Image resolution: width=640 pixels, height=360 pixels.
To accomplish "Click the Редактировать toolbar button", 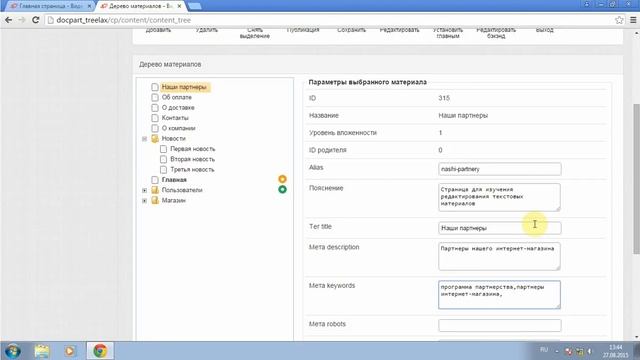I will tap(400, 30).
